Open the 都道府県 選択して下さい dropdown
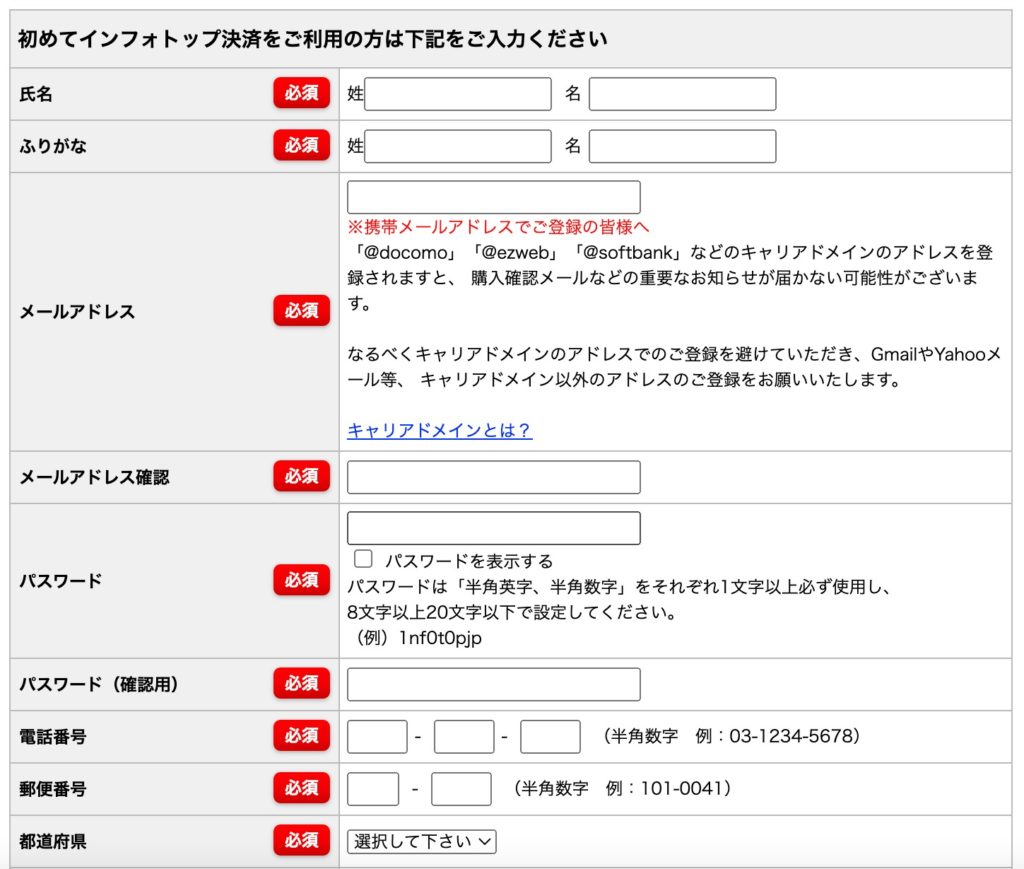 421,841
